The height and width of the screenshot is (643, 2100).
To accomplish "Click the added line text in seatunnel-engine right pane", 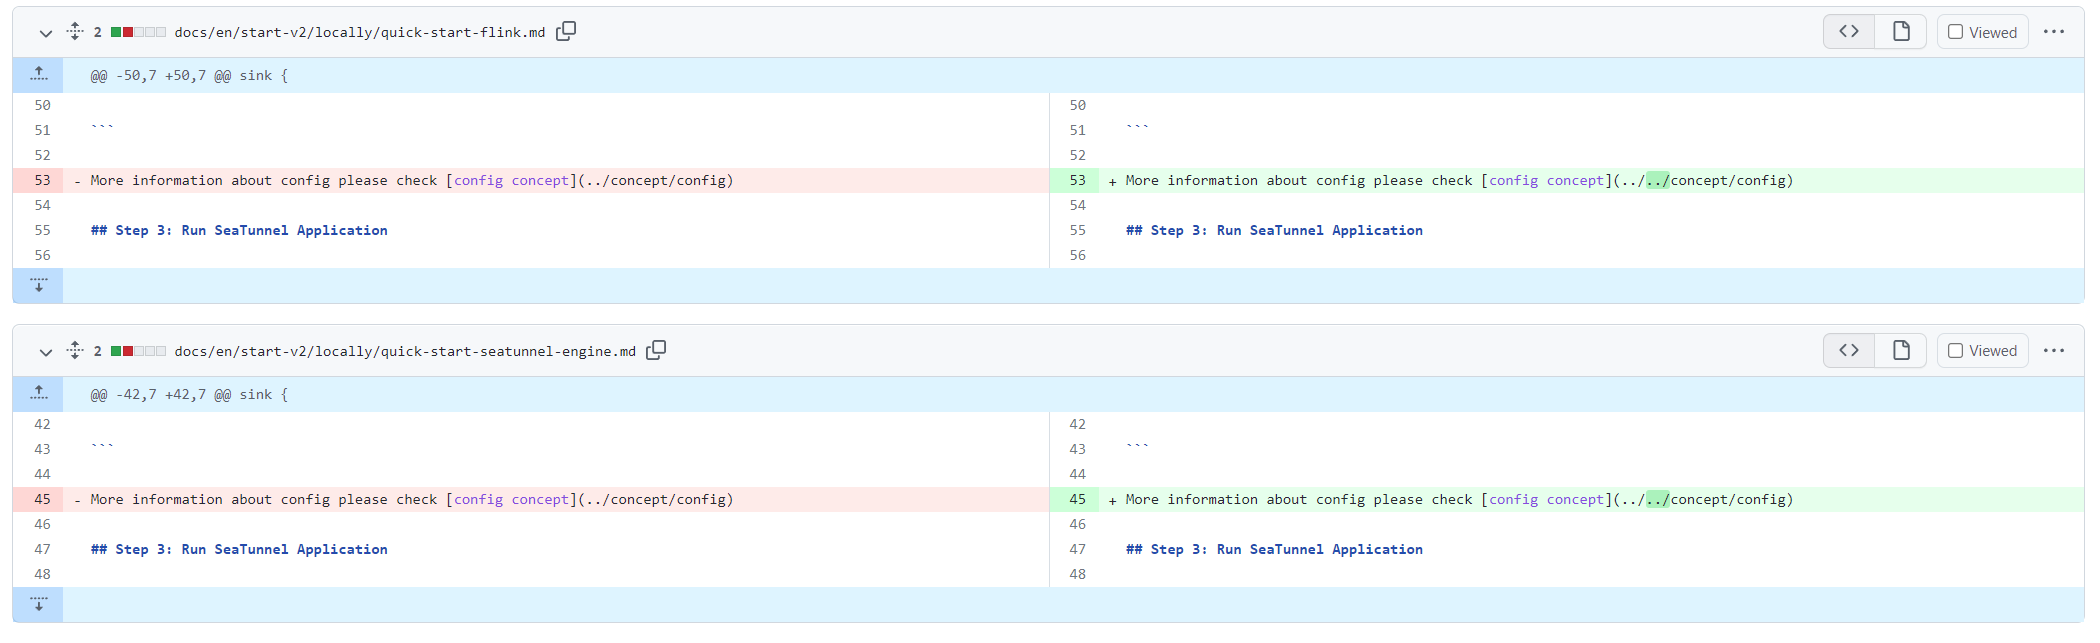I will (x=1459, y=499).
